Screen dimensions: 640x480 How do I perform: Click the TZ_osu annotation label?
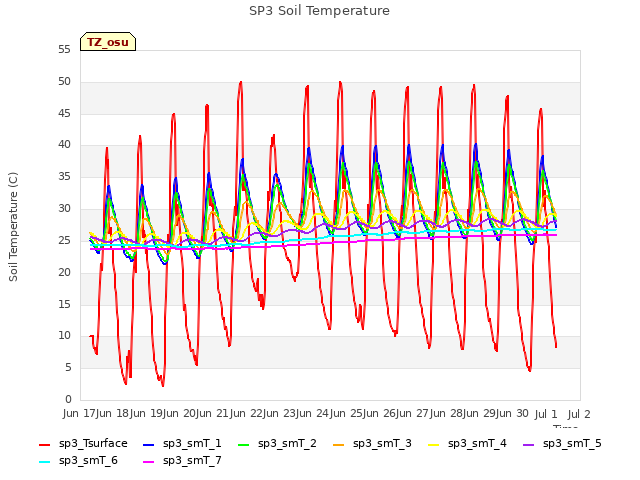[108, 42]
